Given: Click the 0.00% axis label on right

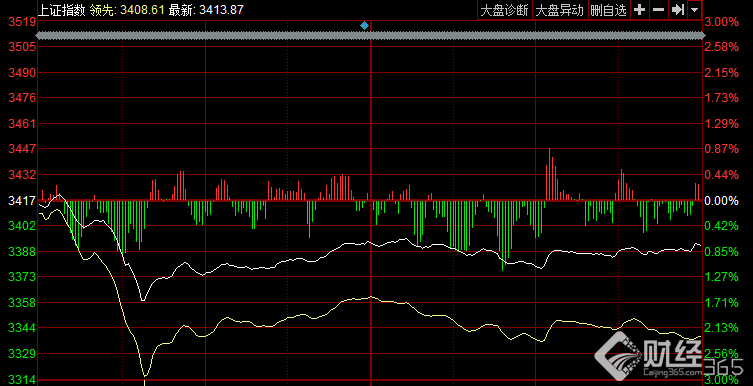Looking at the screenshot, I should (722, 200).
